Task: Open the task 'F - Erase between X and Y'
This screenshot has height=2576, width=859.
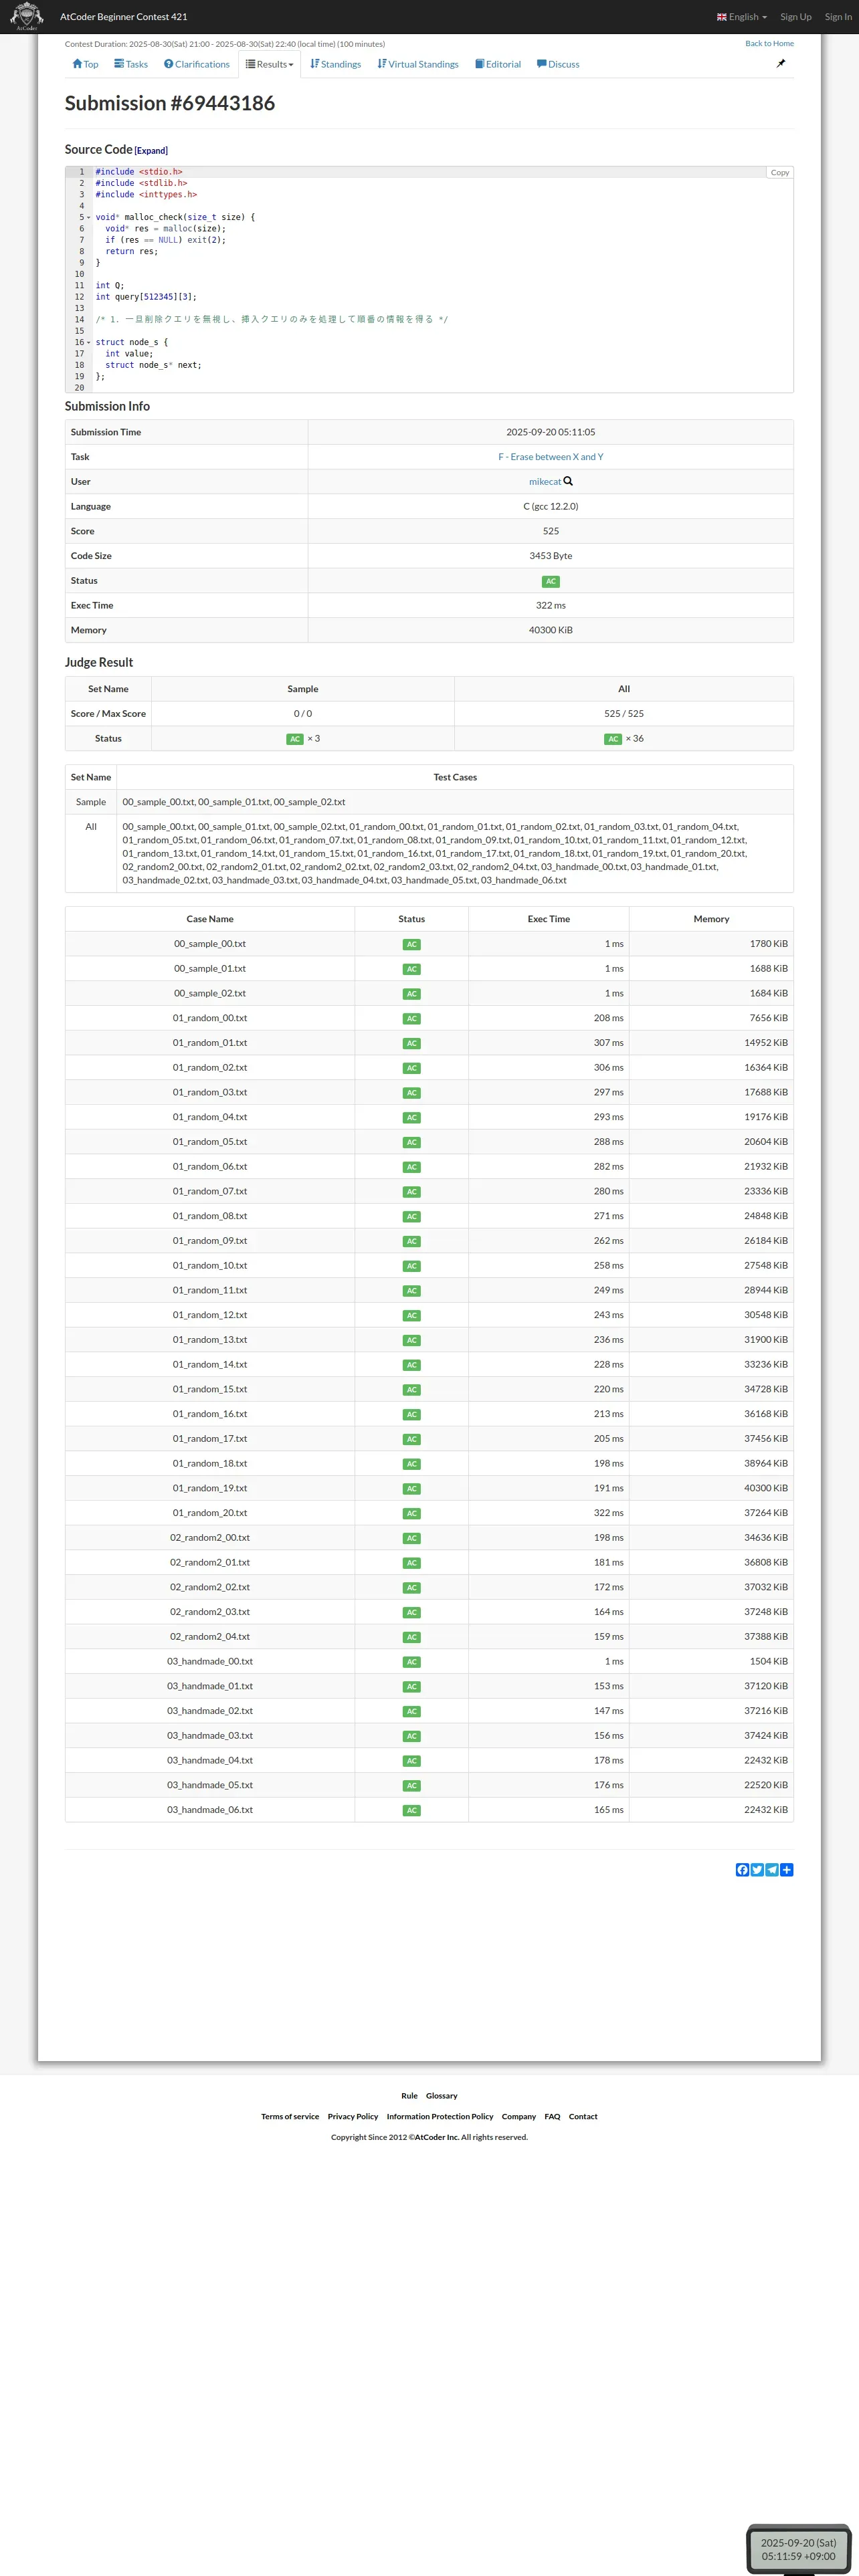Action: pyautogui.click(x=550, y=457)
